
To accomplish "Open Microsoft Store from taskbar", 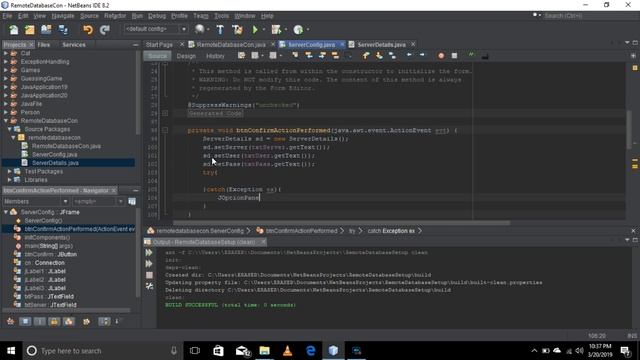I will [218, 351].
